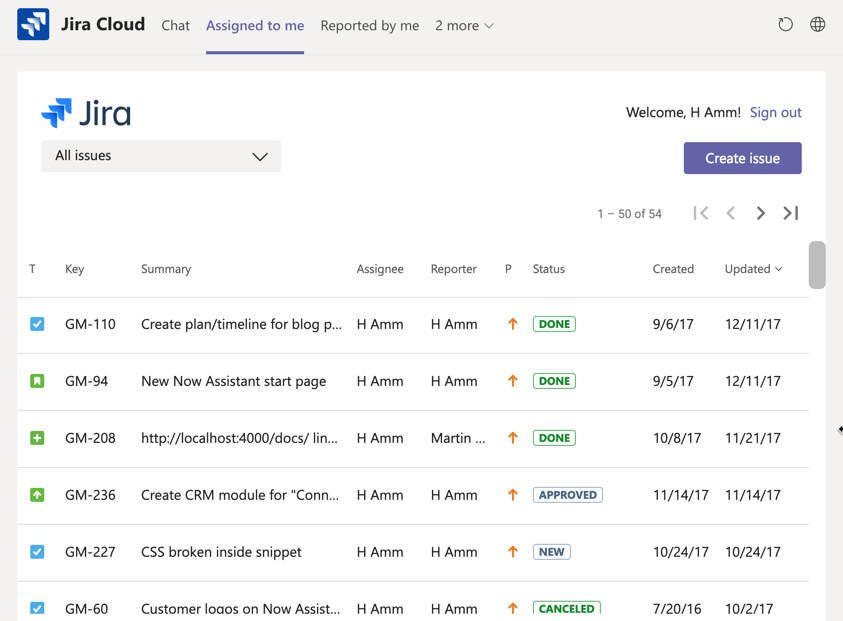
Task: Select the Assigned to me tab
Action: click(x=255, y=25)
